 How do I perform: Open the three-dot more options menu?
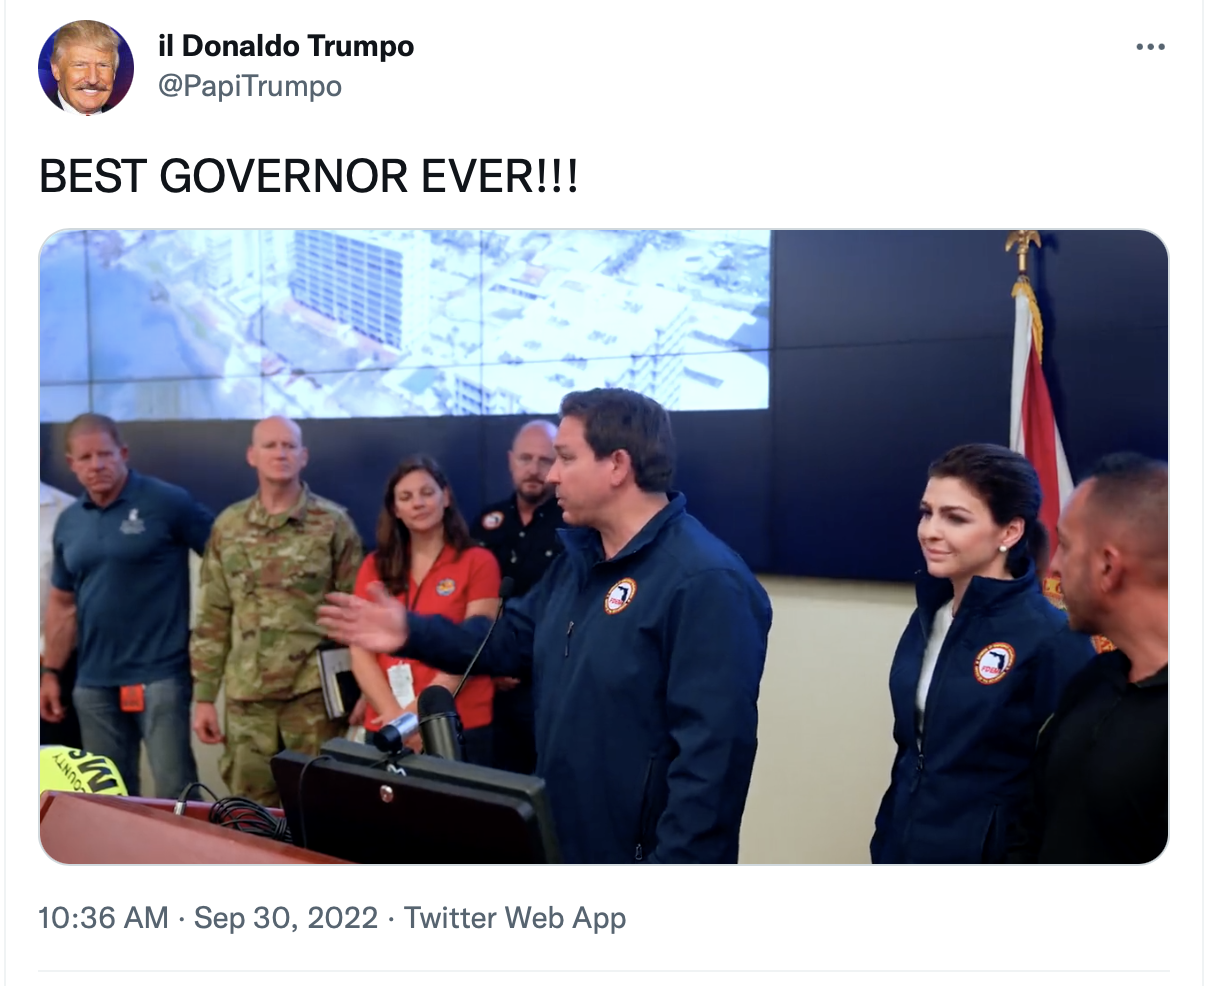click(x=1150, y=47)
